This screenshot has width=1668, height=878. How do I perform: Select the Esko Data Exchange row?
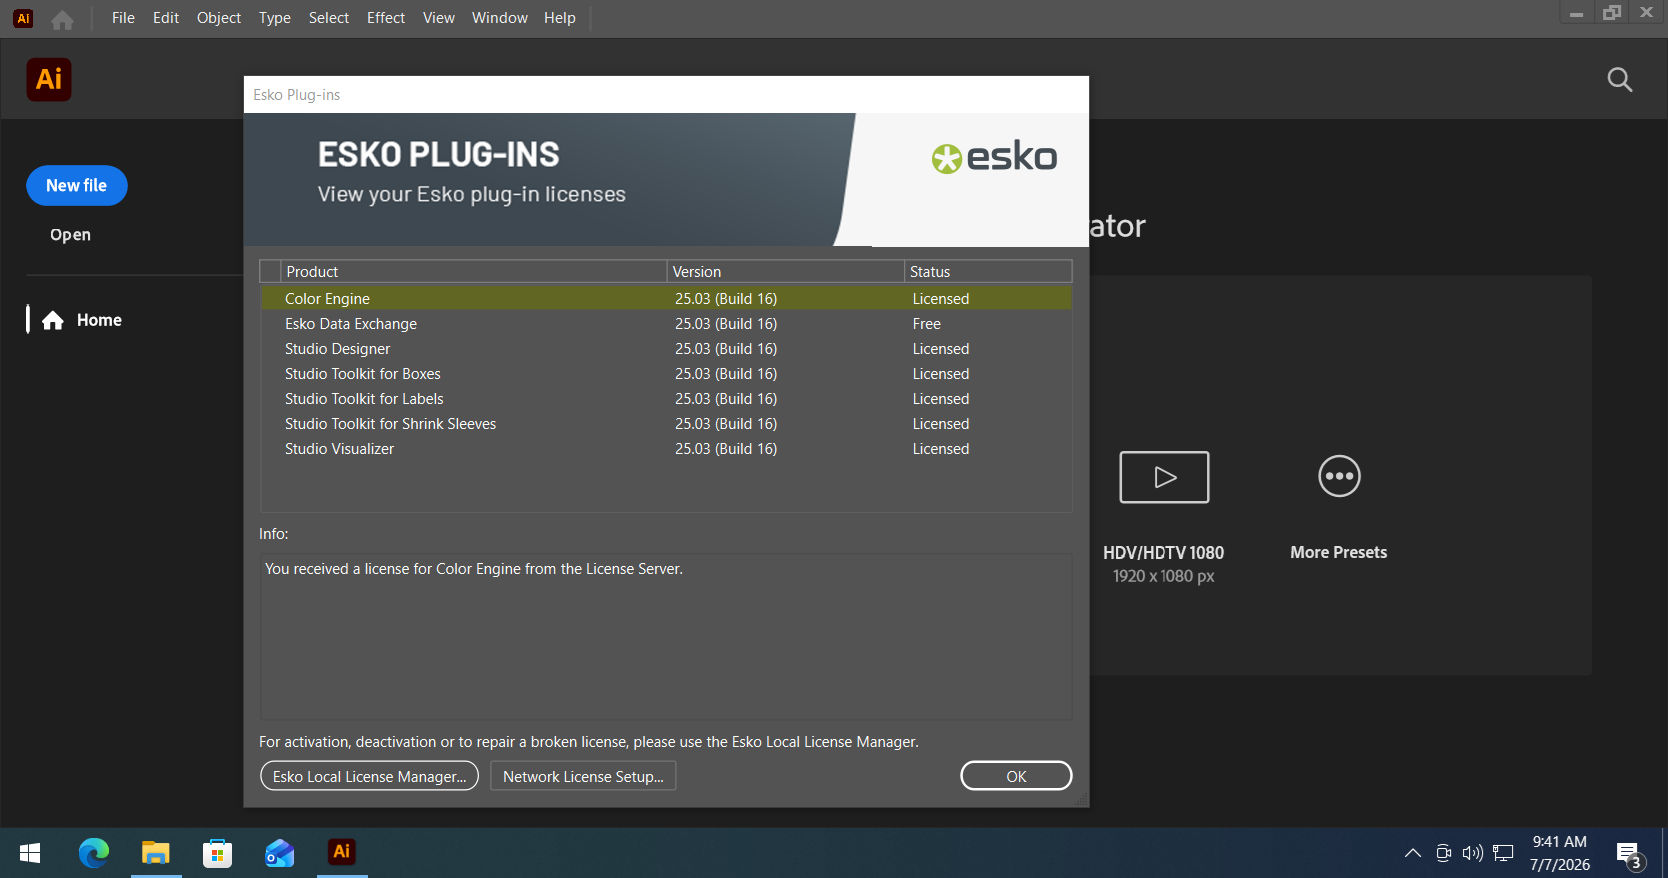click(x=666, y=324)
